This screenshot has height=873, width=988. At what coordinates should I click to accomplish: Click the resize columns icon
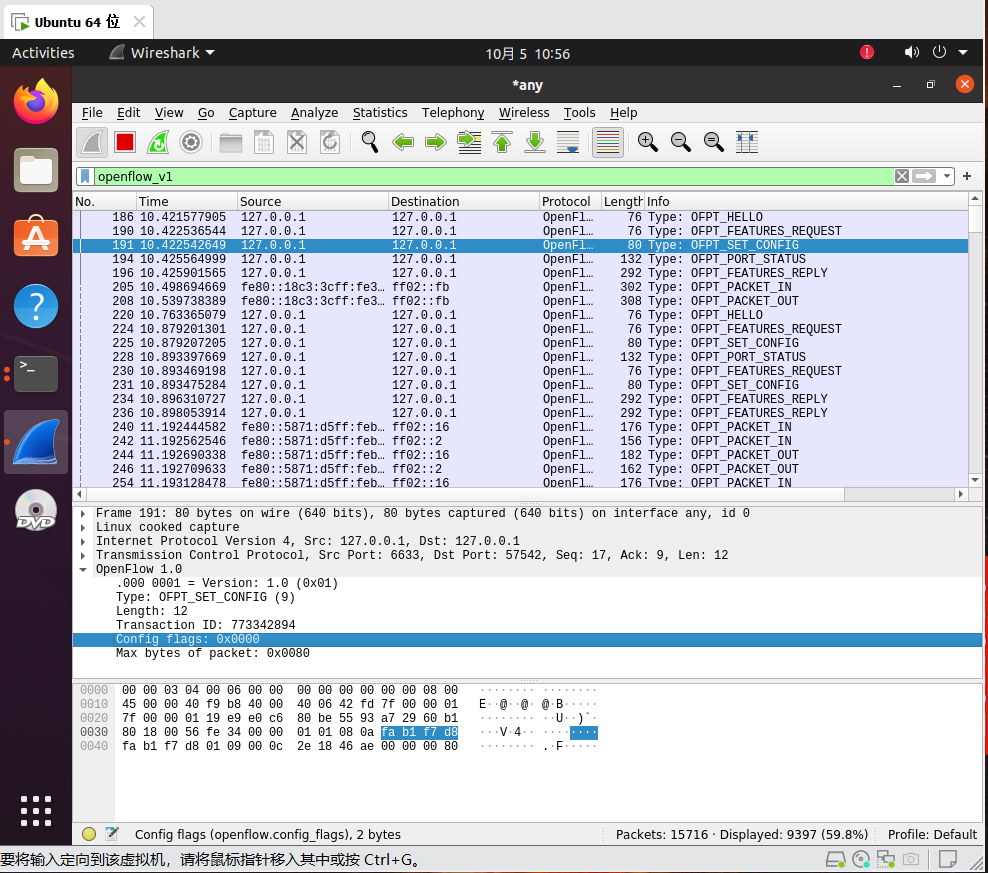coord(747,142)
